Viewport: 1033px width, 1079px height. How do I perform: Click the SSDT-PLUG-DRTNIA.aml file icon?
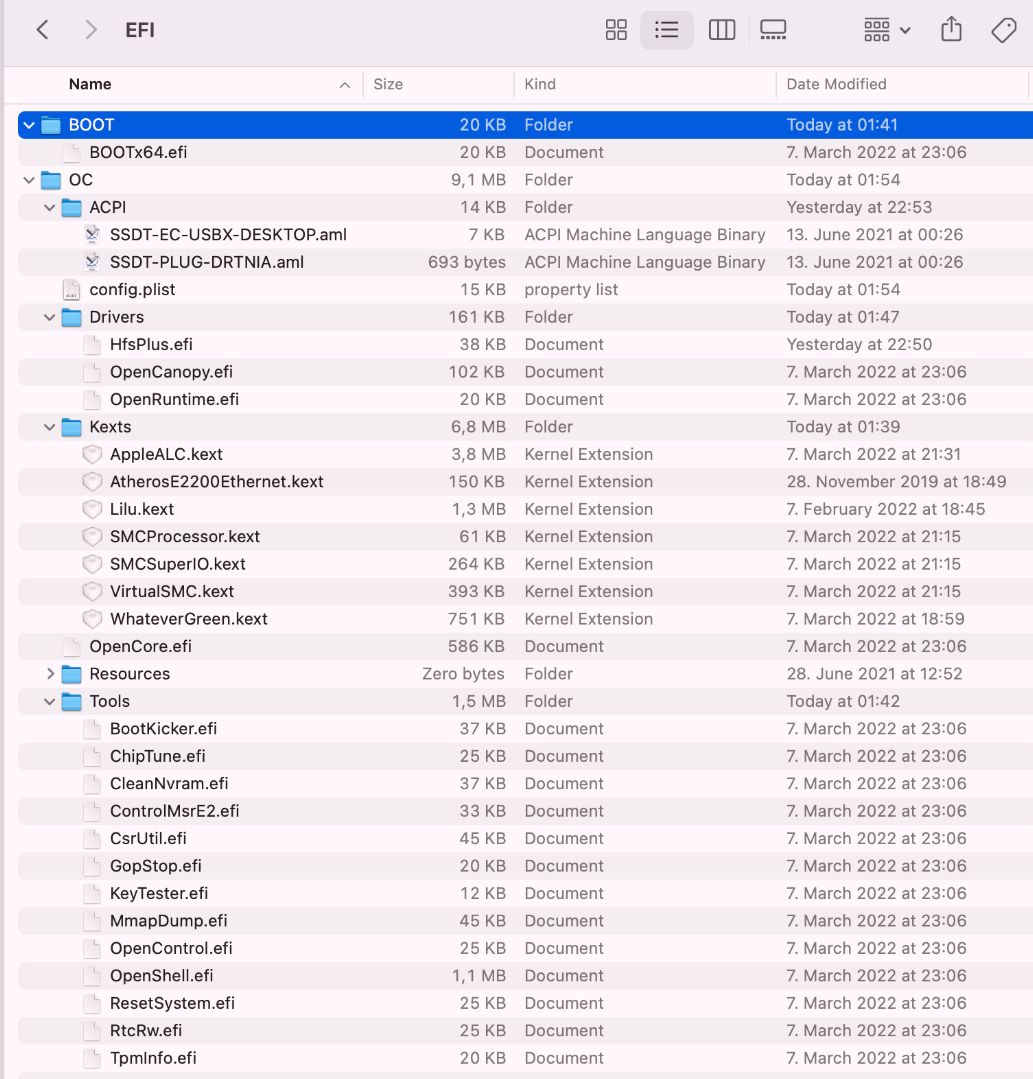point(92,262)
